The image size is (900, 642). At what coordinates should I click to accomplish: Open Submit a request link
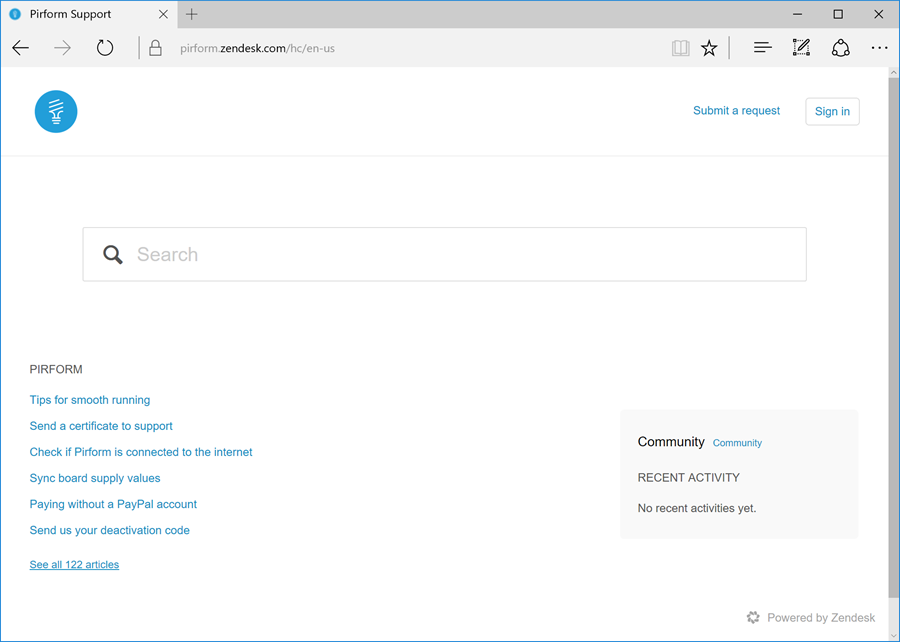click(x=736, y=111)
